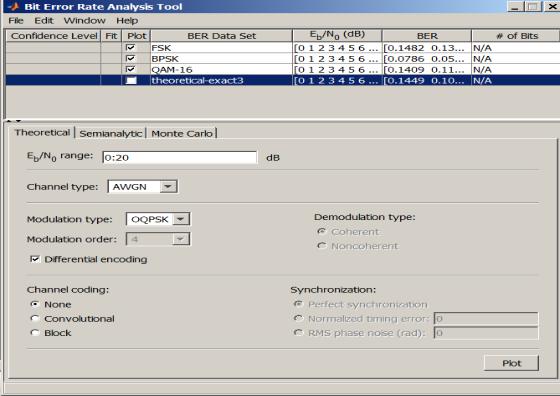Click the Plot column header
The image size is (560, 396).
[x=136, y=36]
